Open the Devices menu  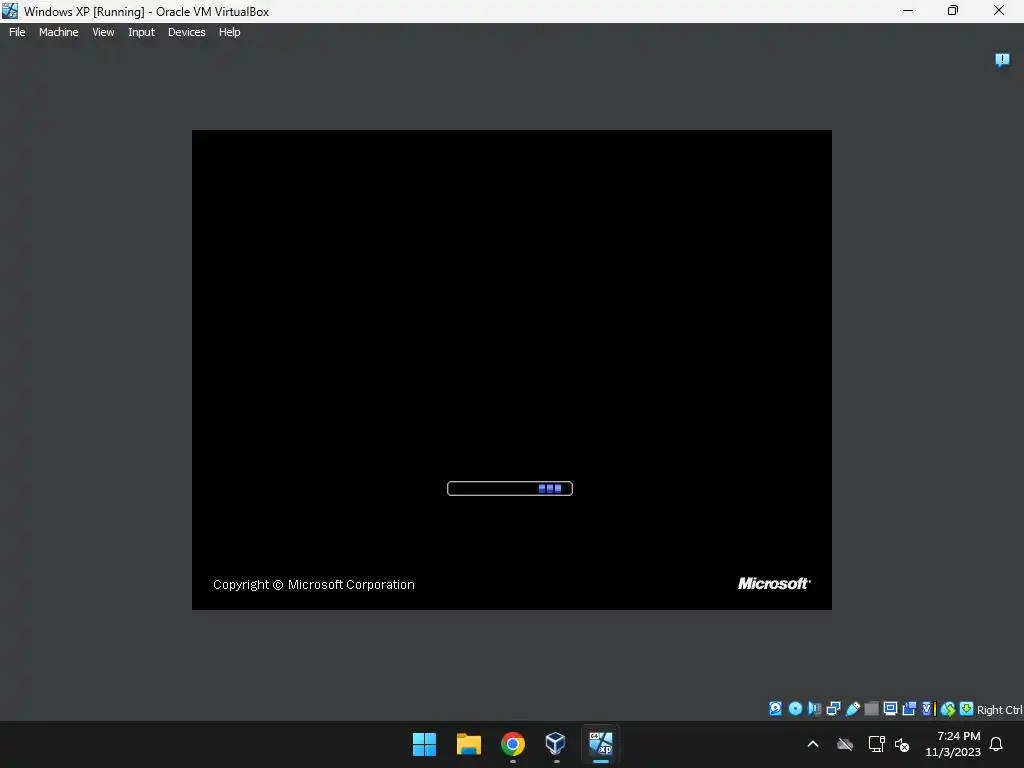click(x=187, y=32)
